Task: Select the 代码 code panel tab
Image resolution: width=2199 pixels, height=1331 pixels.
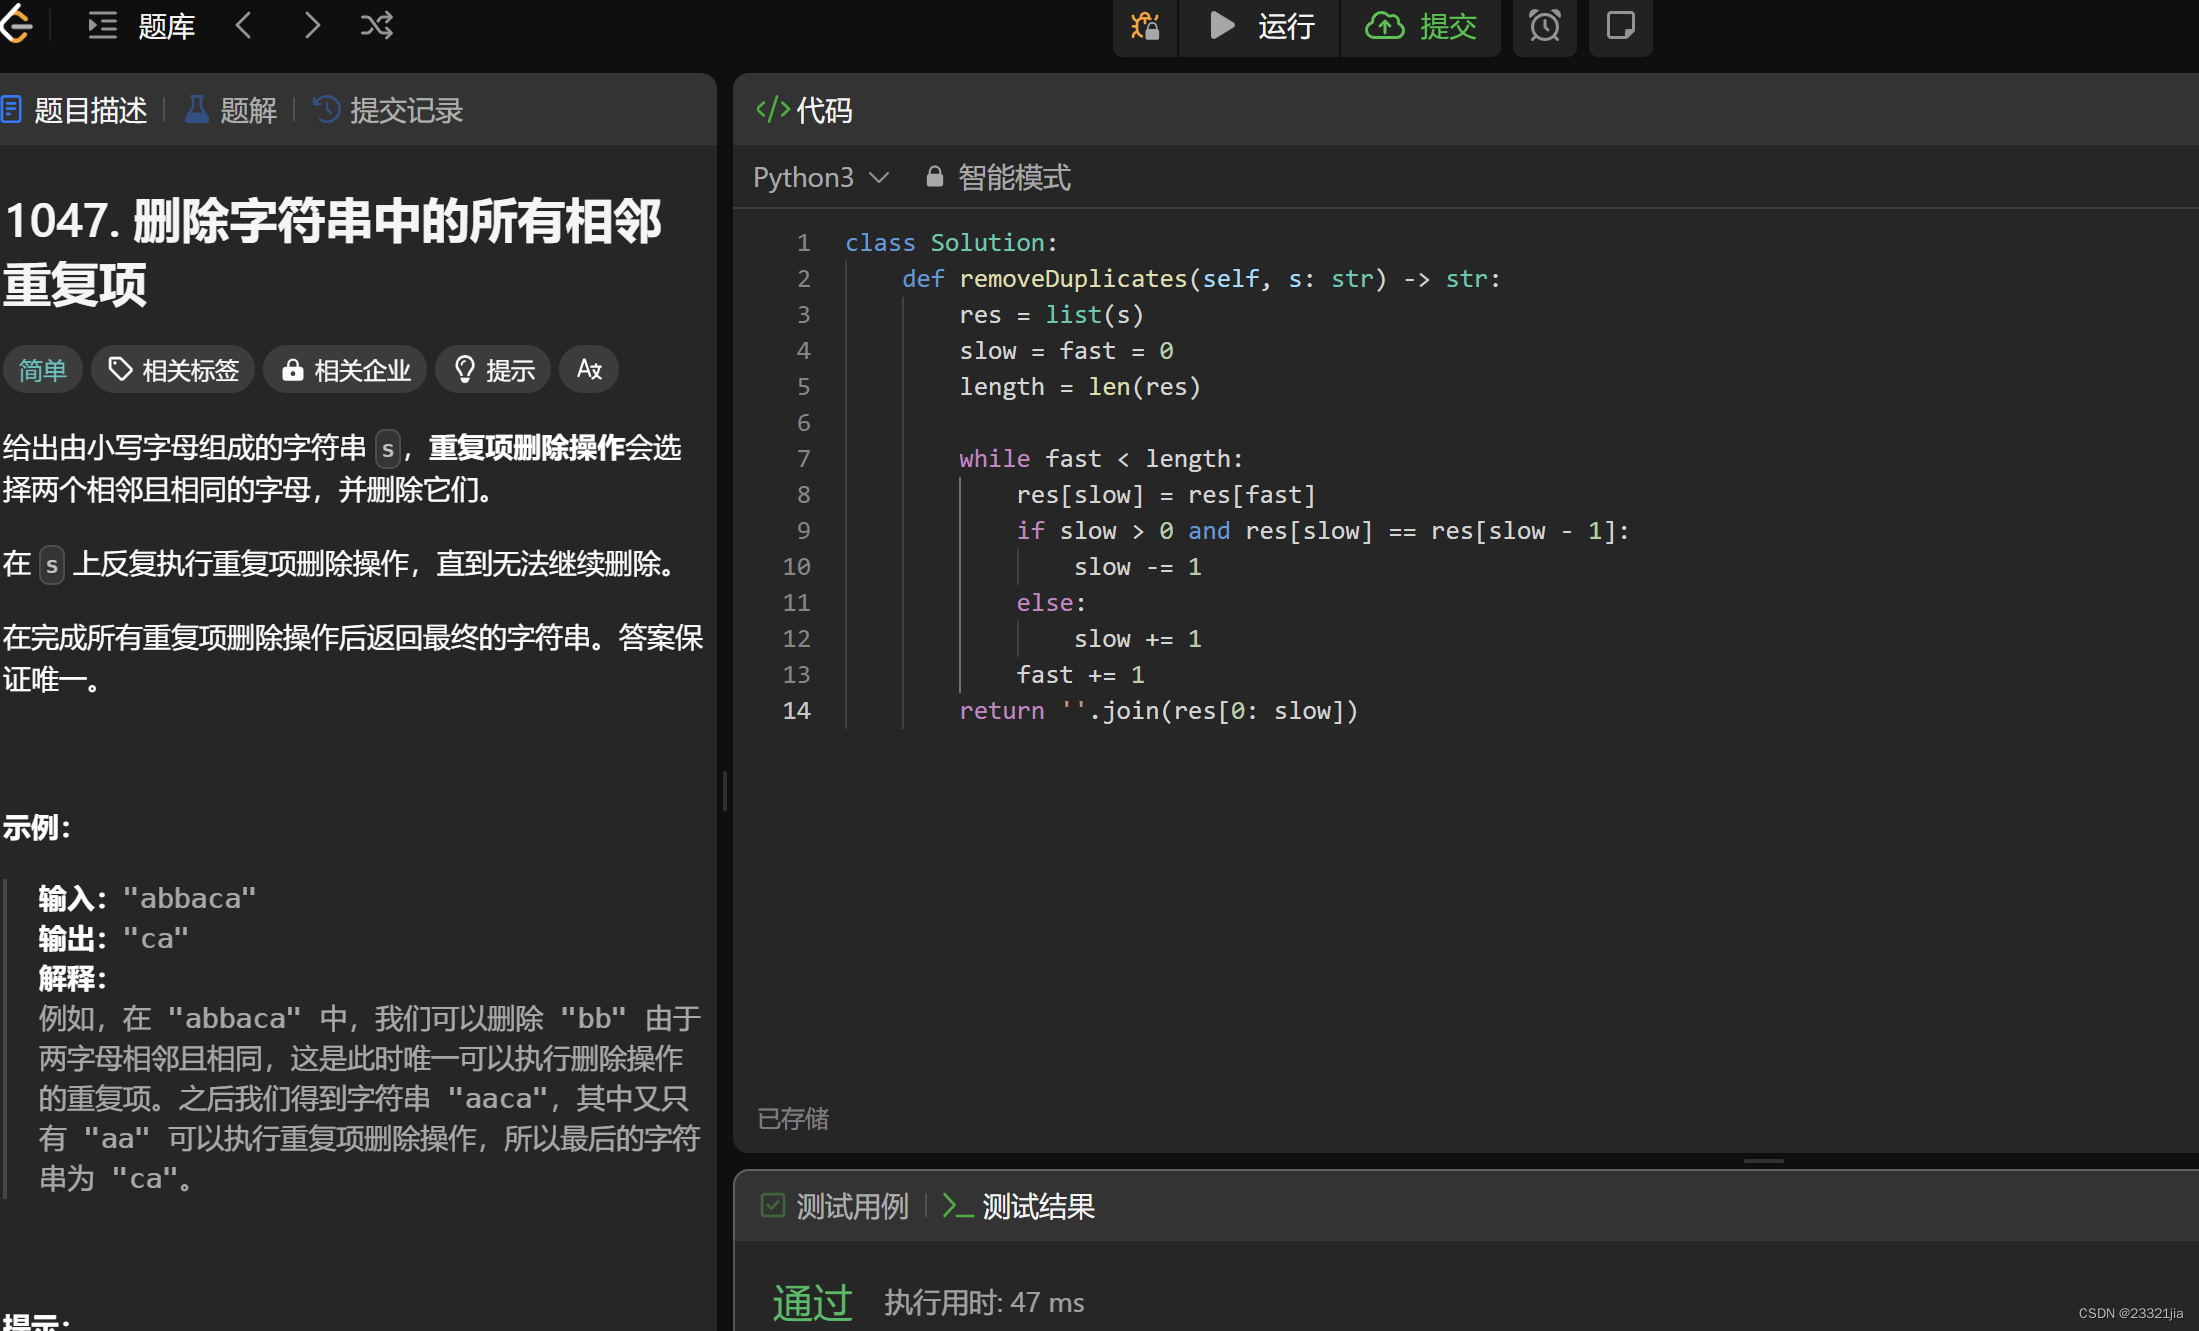Action: [804, 110]
